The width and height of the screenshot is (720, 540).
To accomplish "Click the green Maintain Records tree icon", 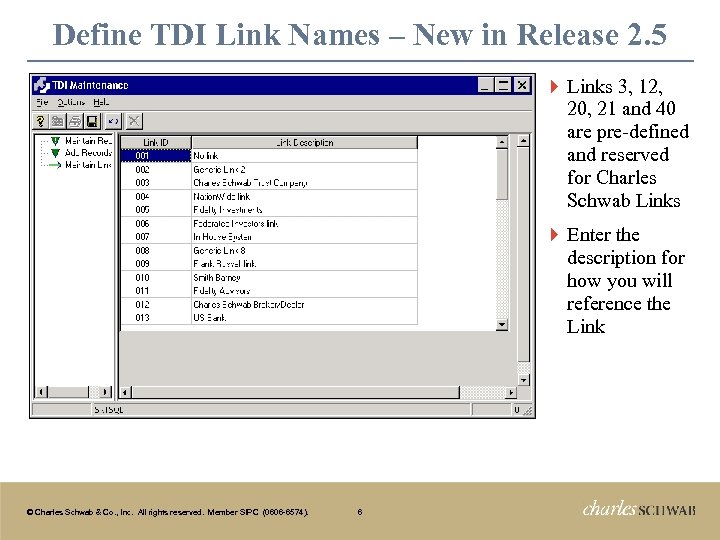I will click(55, 141).
